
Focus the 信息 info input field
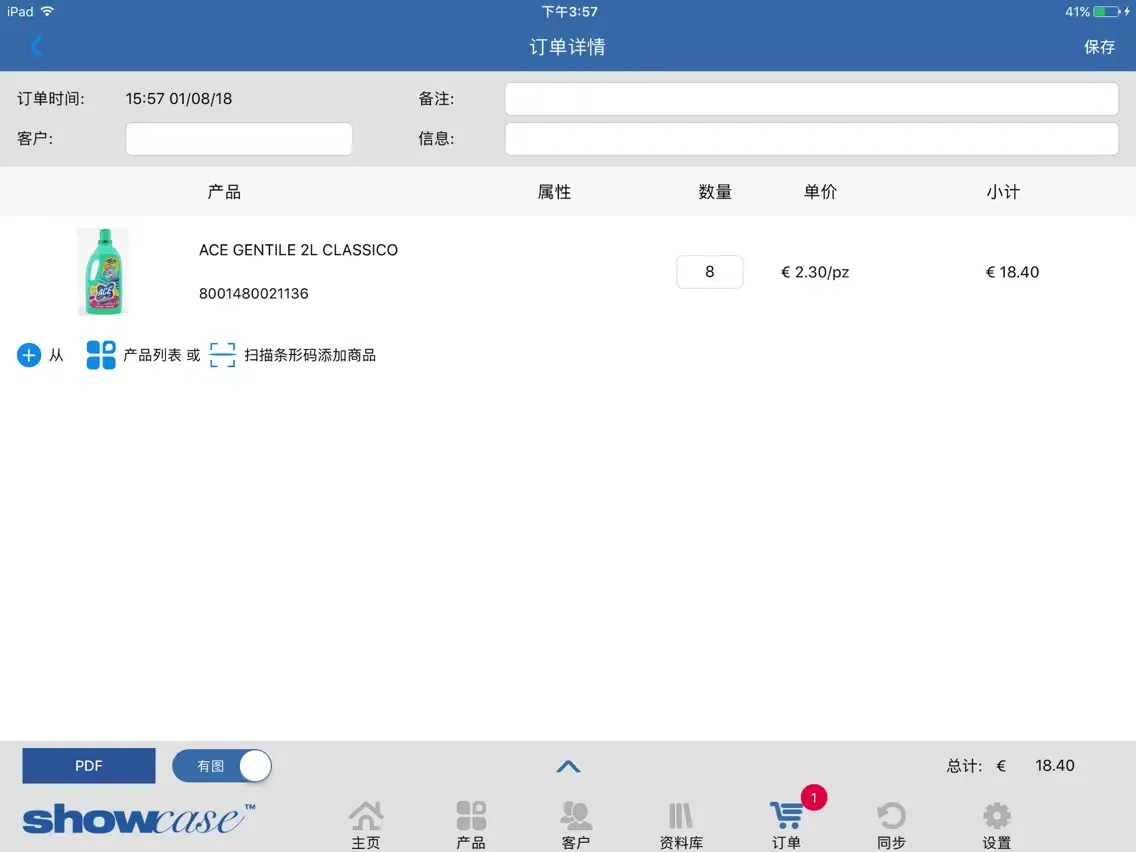point(811,138)
